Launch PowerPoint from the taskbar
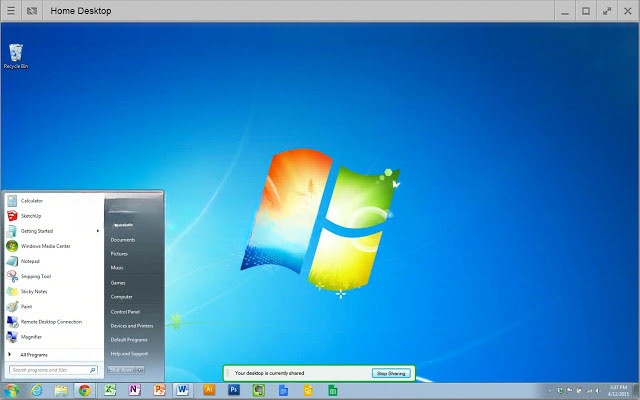Viewport: 640px width, 400px height. point(159,390)
